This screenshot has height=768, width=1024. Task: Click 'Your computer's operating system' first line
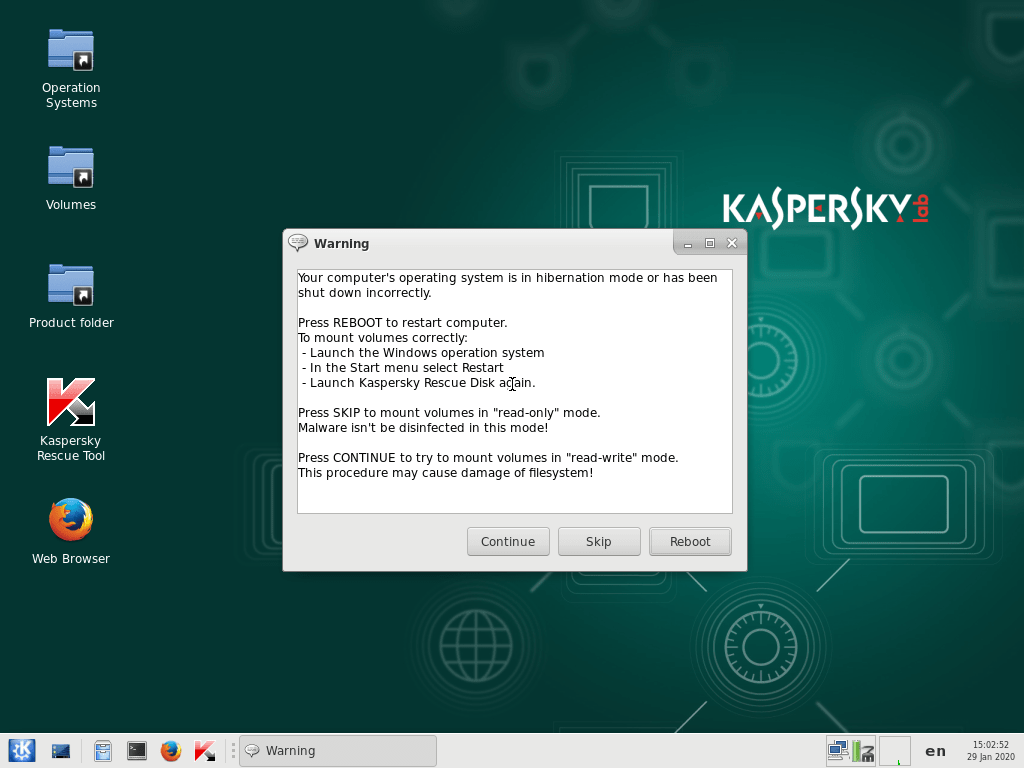point(507,278)
